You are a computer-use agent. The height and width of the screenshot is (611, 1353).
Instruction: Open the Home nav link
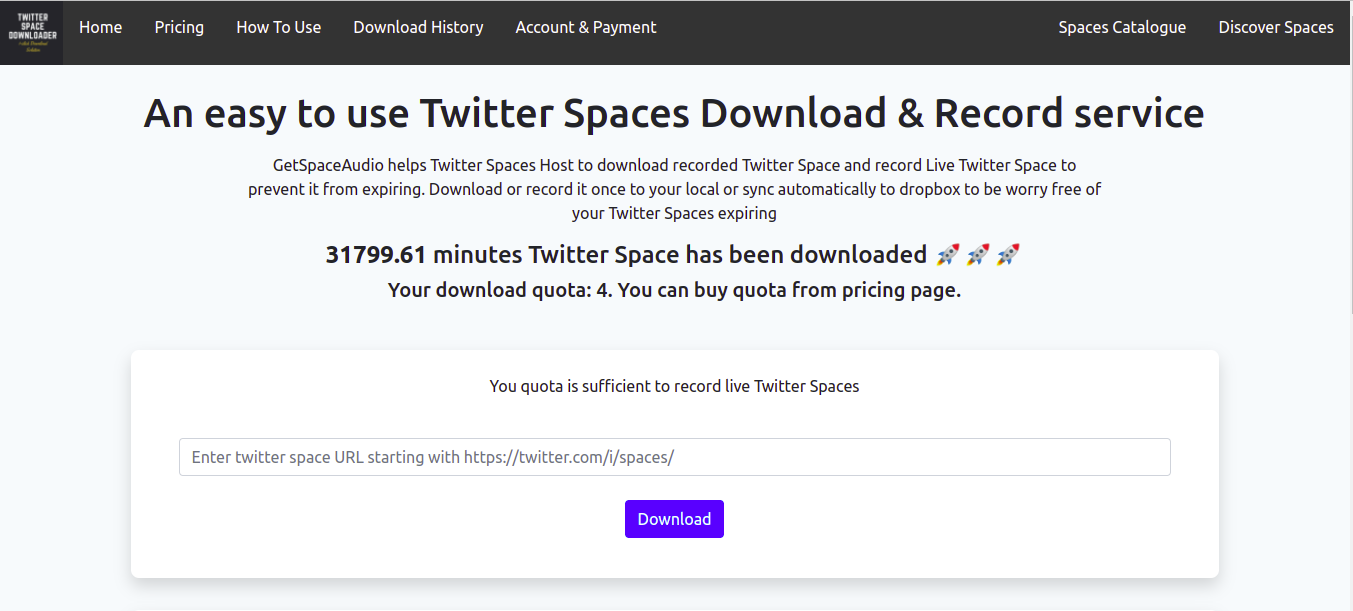tap(101, 28)
